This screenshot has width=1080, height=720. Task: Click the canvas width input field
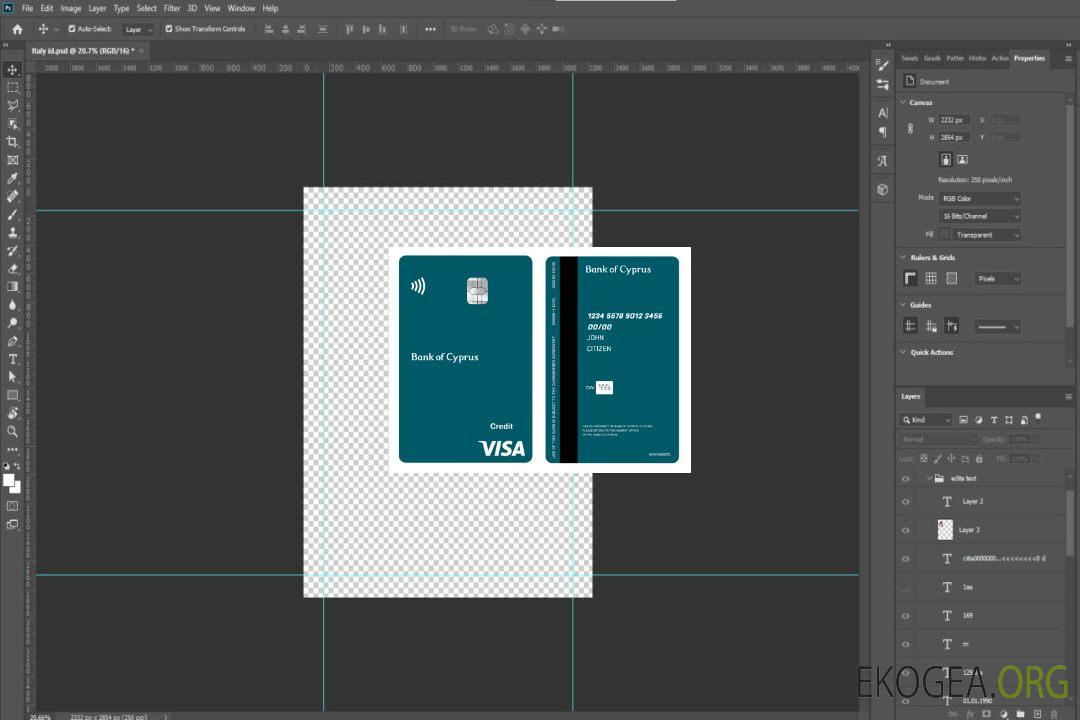point(954,120)
